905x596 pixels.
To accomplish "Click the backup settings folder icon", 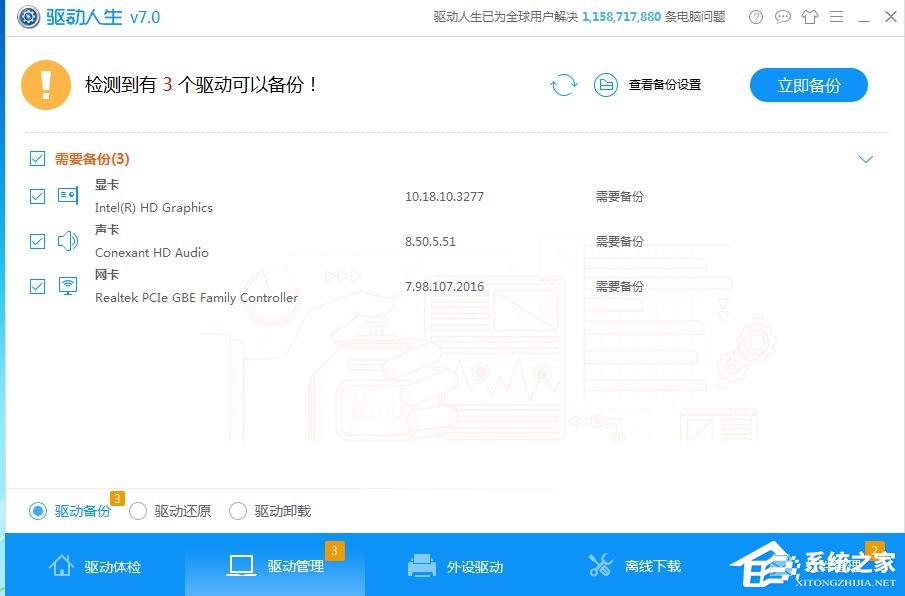I will point(607,85).
